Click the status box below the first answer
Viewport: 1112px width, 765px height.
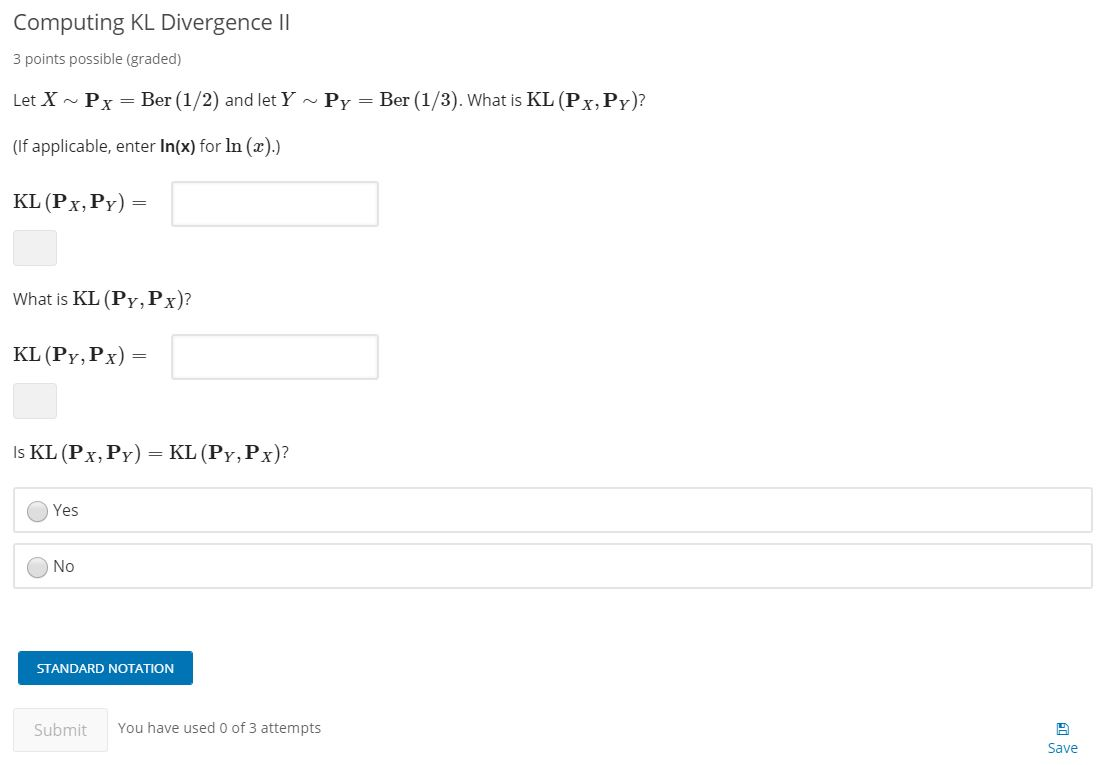[x=34, y=247]
